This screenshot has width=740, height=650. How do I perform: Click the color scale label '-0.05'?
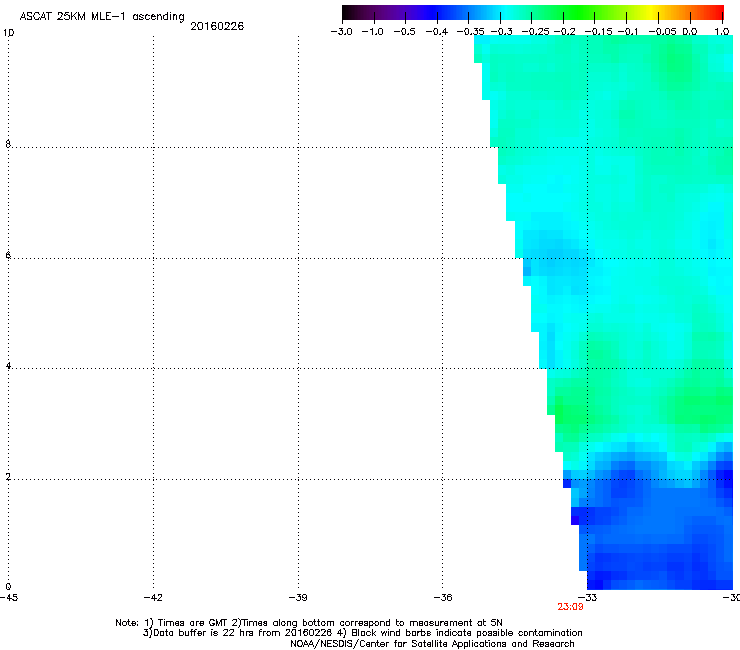pos(663,32)
